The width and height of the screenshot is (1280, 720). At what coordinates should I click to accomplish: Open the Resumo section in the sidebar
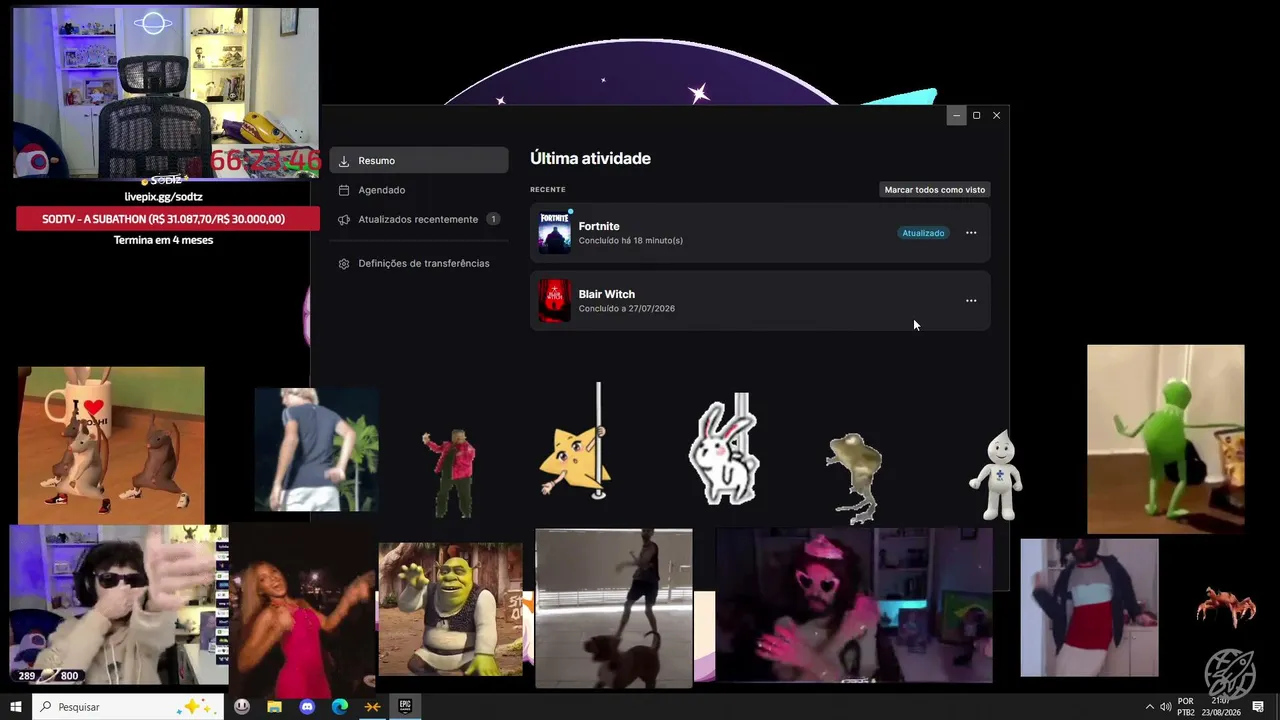click(x=419, y=160)
